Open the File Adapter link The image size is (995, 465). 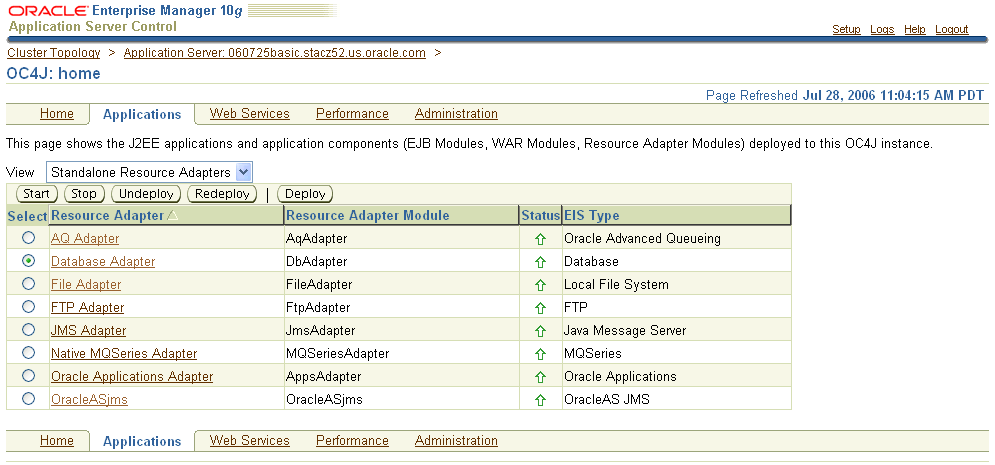click(86, 285)
